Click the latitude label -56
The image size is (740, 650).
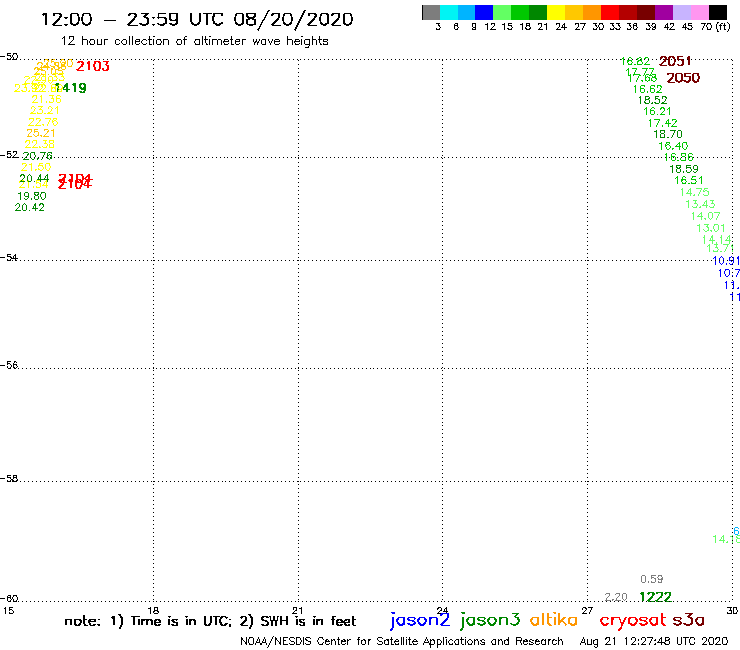(9, 365)
